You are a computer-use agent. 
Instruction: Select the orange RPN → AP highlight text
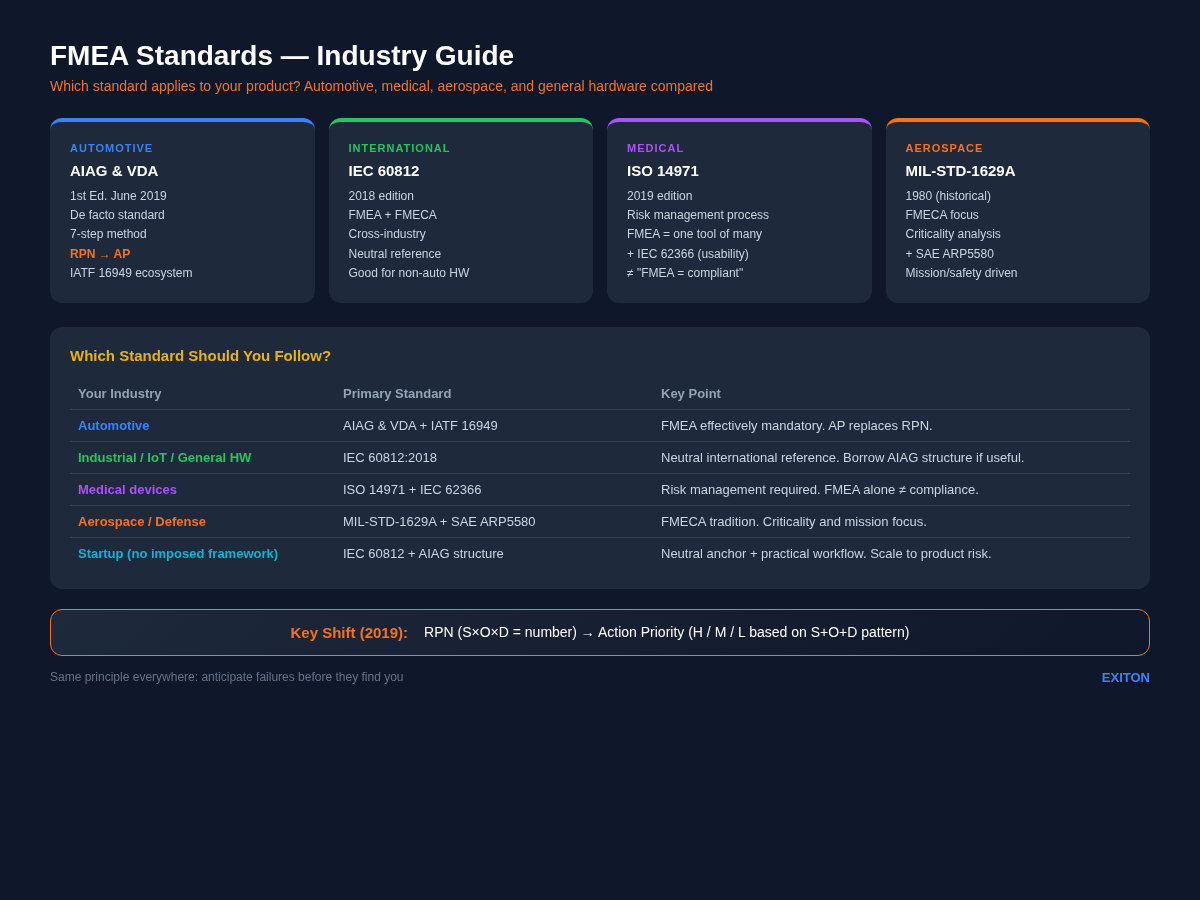coord(99,253)
